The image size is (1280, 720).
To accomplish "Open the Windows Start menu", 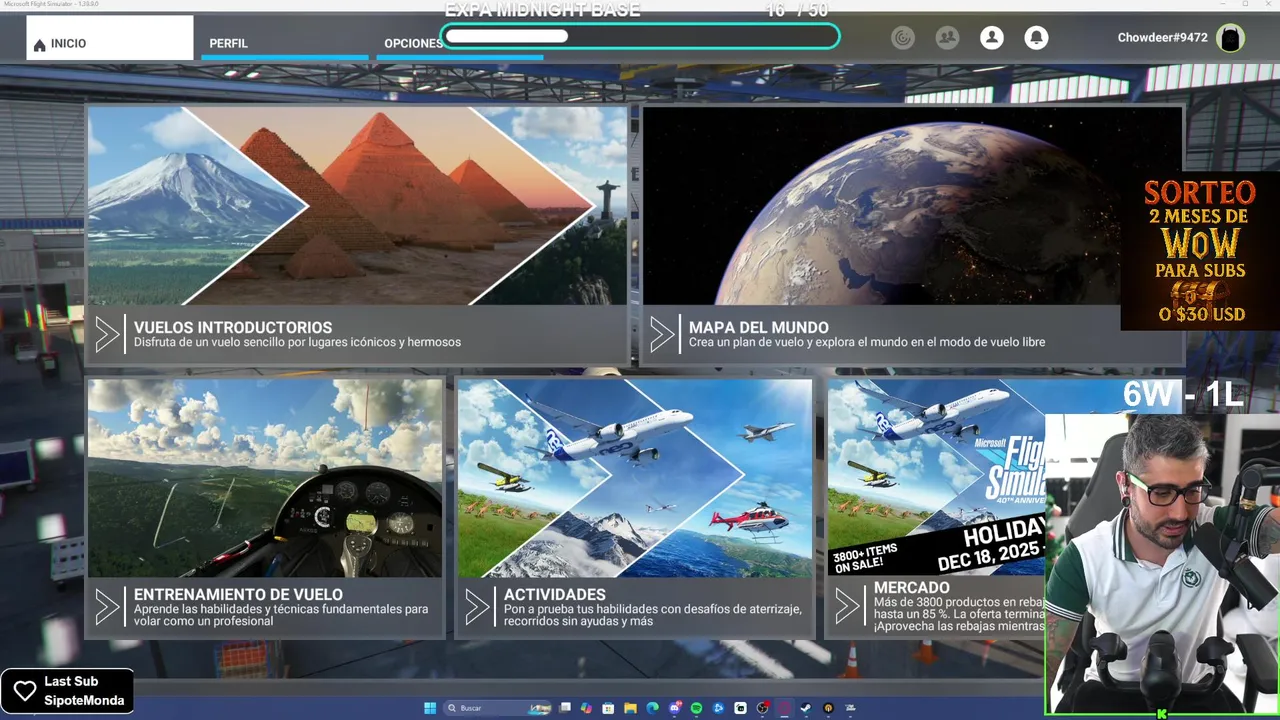I will tap(430, 708).
